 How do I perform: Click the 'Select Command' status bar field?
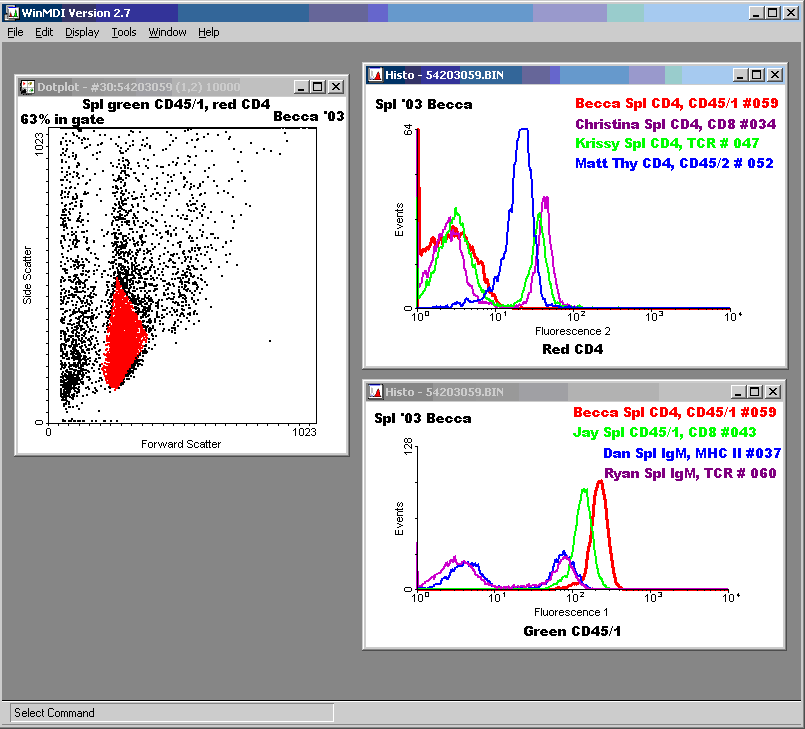(170, 713)
